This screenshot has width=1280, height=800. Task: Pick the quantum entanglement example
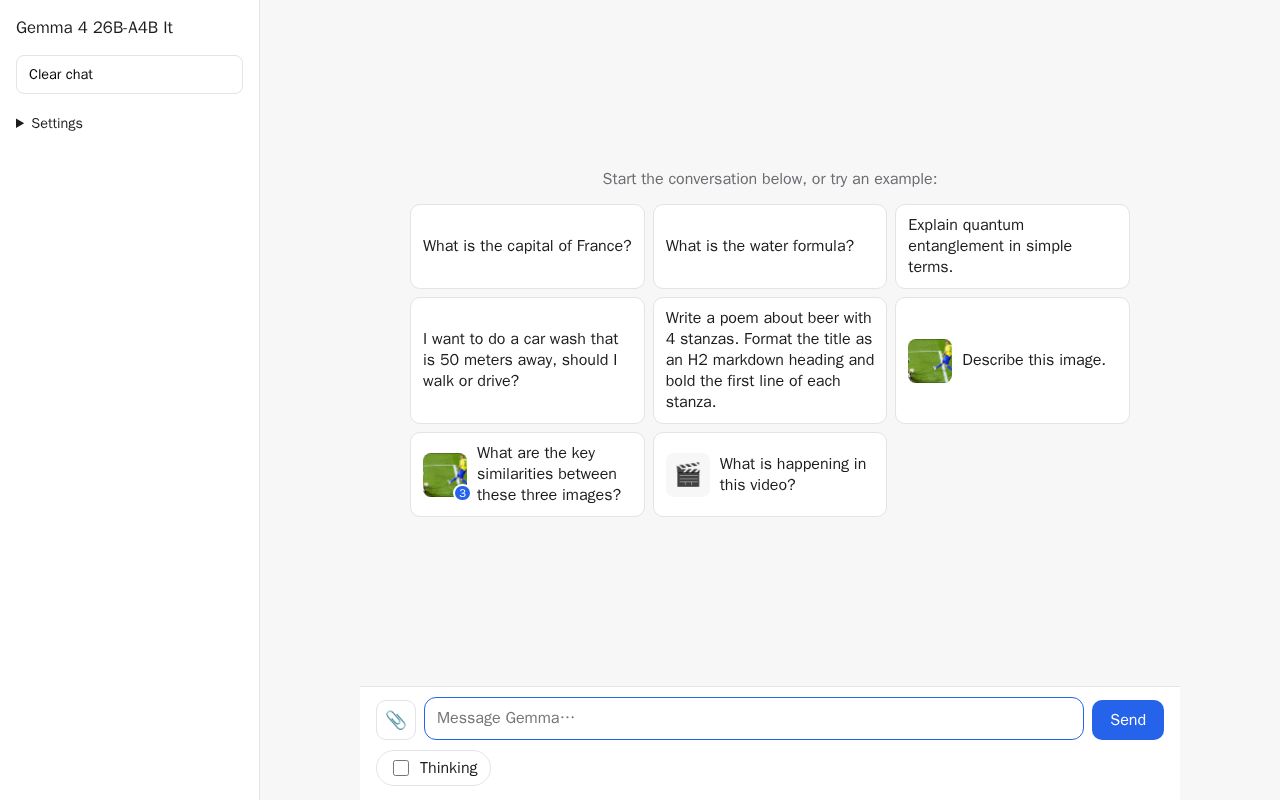(1012, 246)
